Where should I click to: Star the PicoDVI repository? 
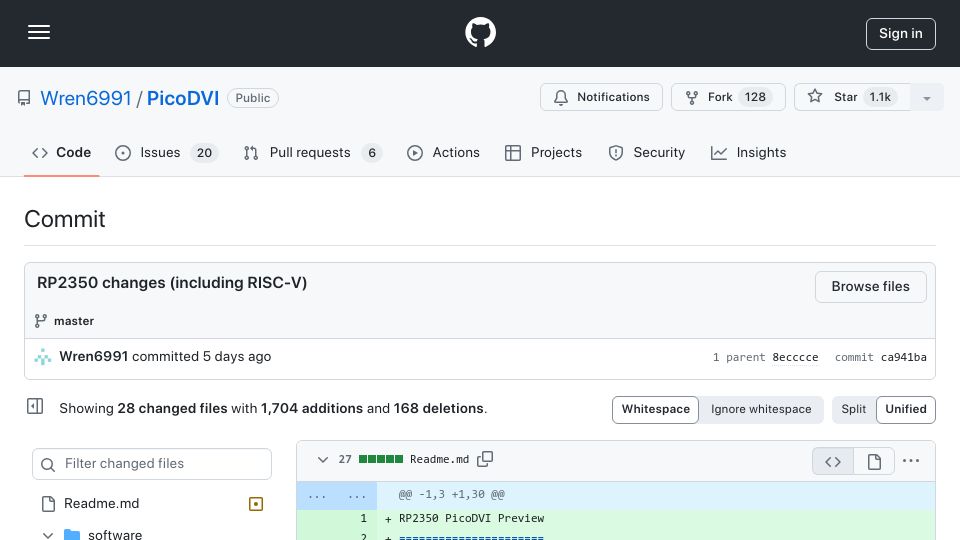click(852, 97)
